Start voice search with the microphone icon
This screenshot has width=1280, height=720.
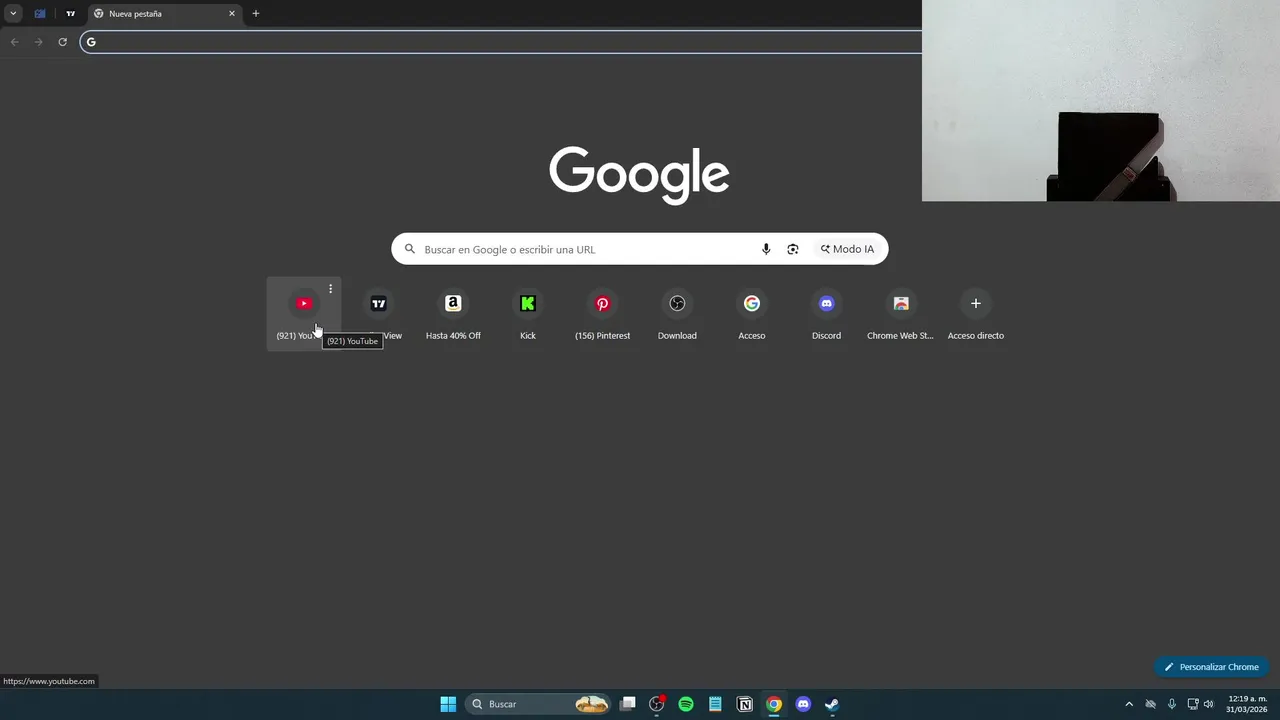[766, 249]
